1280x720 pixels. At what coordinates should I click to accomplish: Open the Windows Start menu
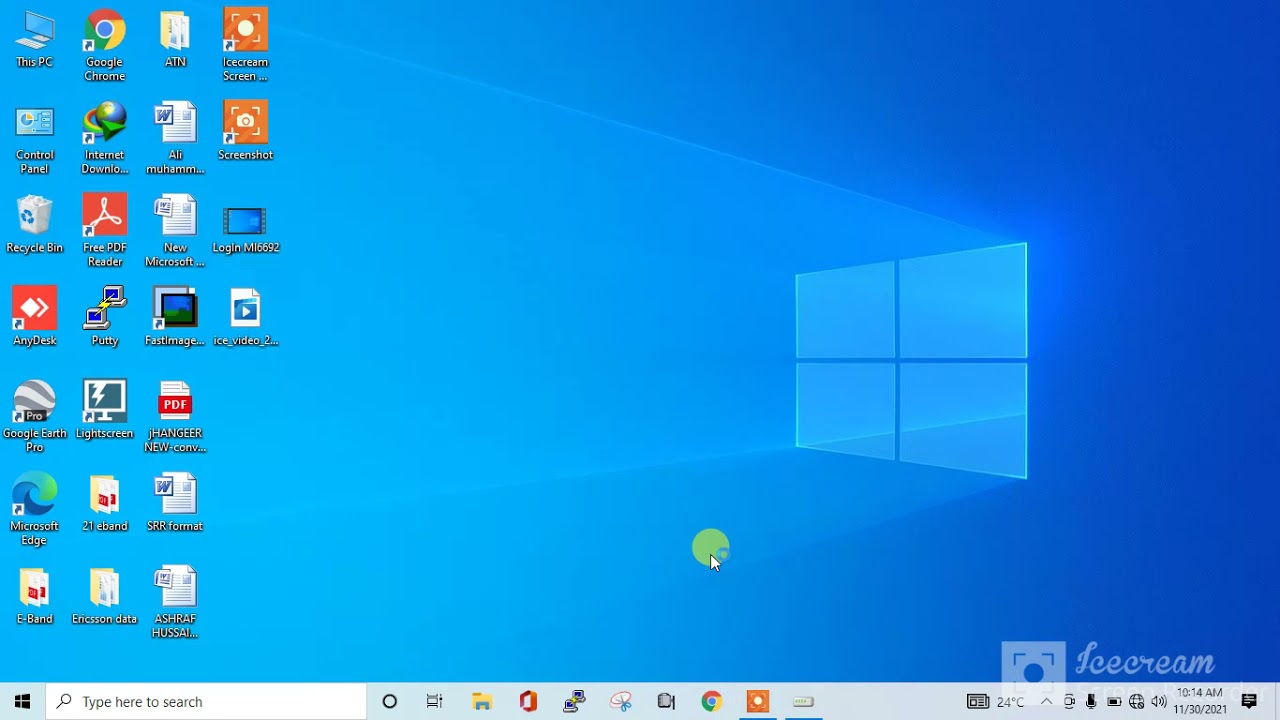pyautogui.click(x=22, y=702)
